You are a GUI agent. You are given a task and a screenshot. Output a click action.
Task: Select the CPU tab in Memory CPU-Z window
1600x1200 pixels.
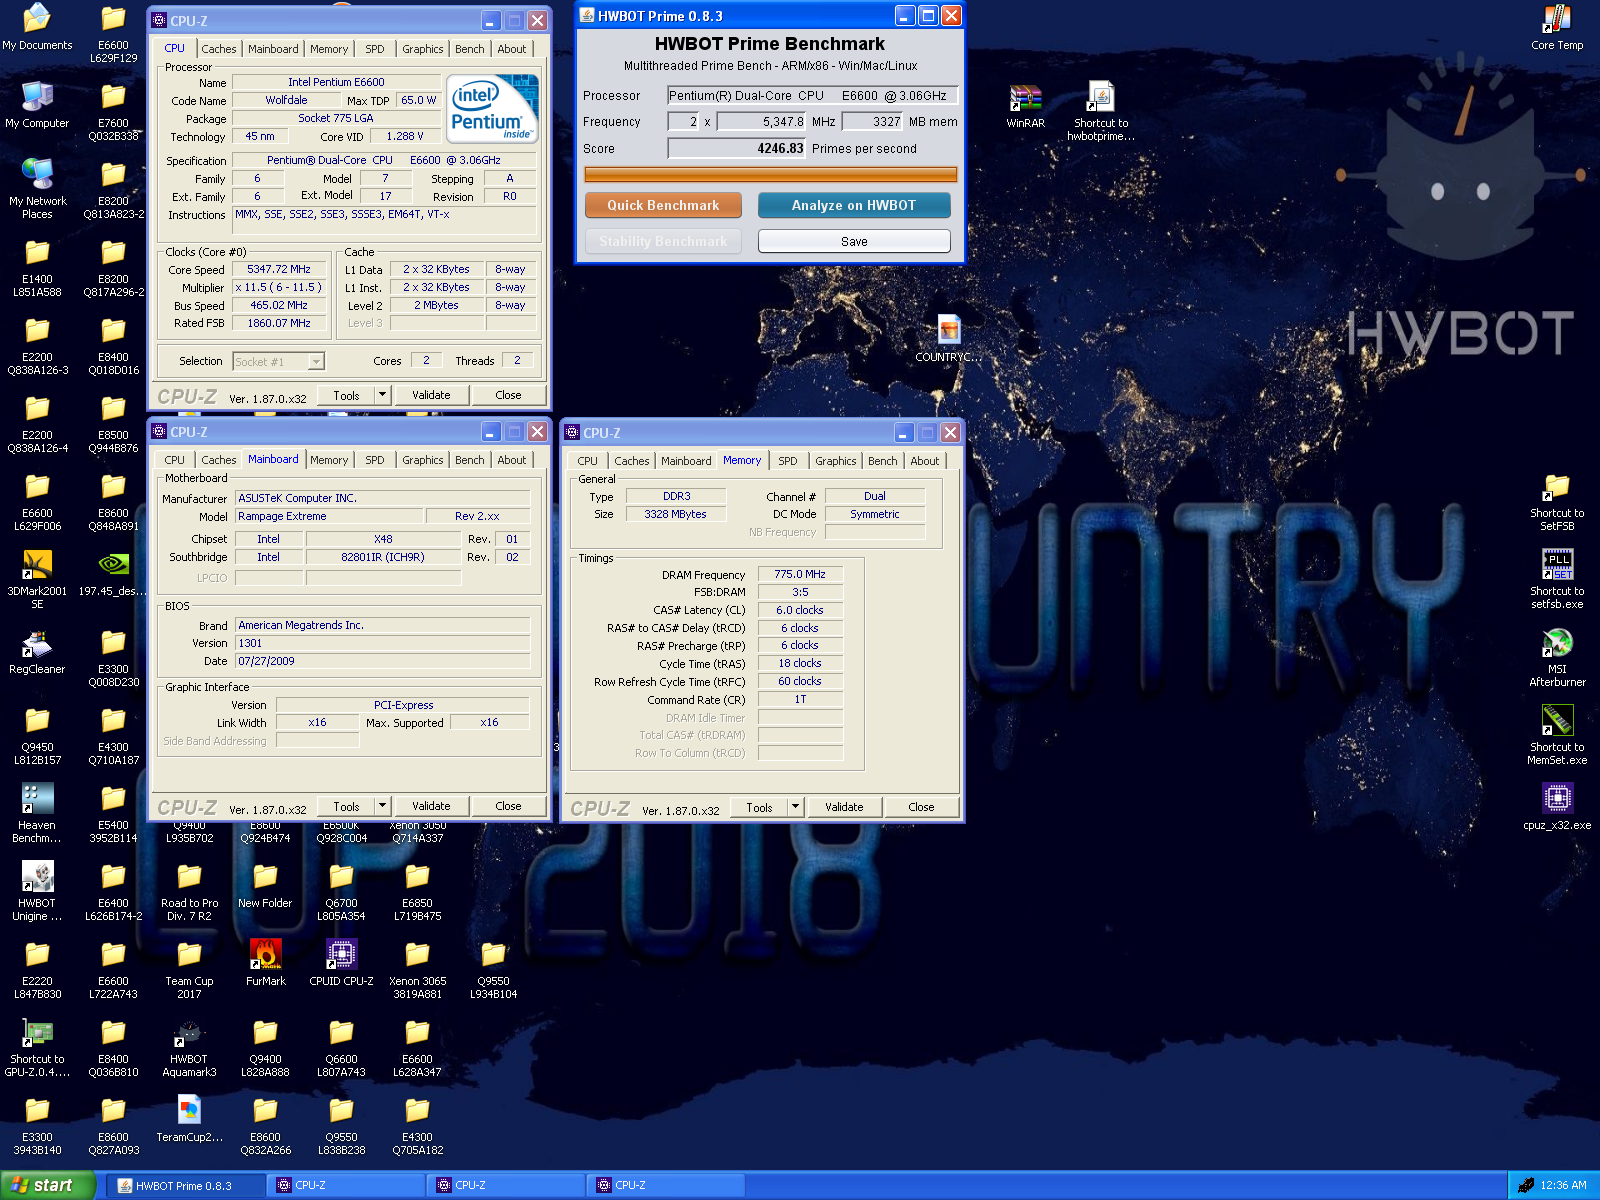click(x=587, y=461)
